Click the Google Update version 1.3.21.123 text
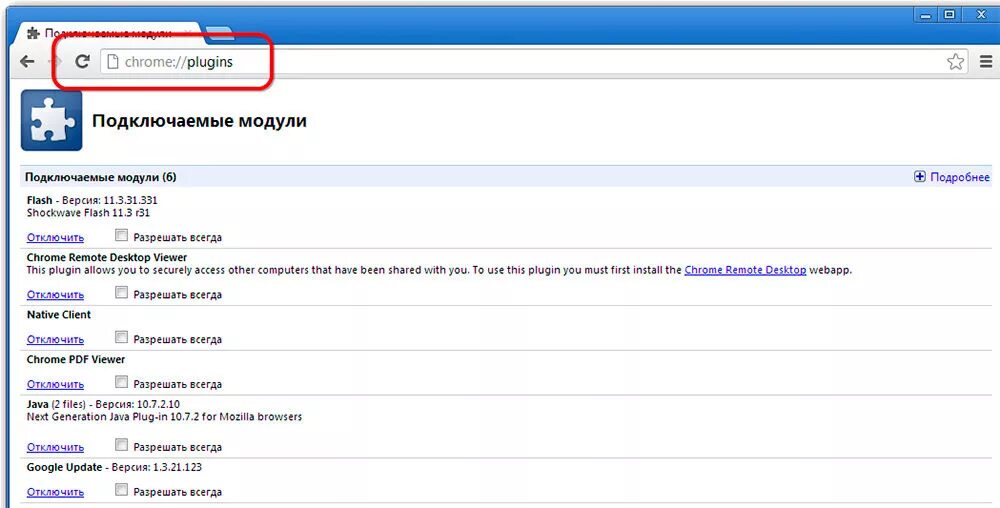 [114, 467]
